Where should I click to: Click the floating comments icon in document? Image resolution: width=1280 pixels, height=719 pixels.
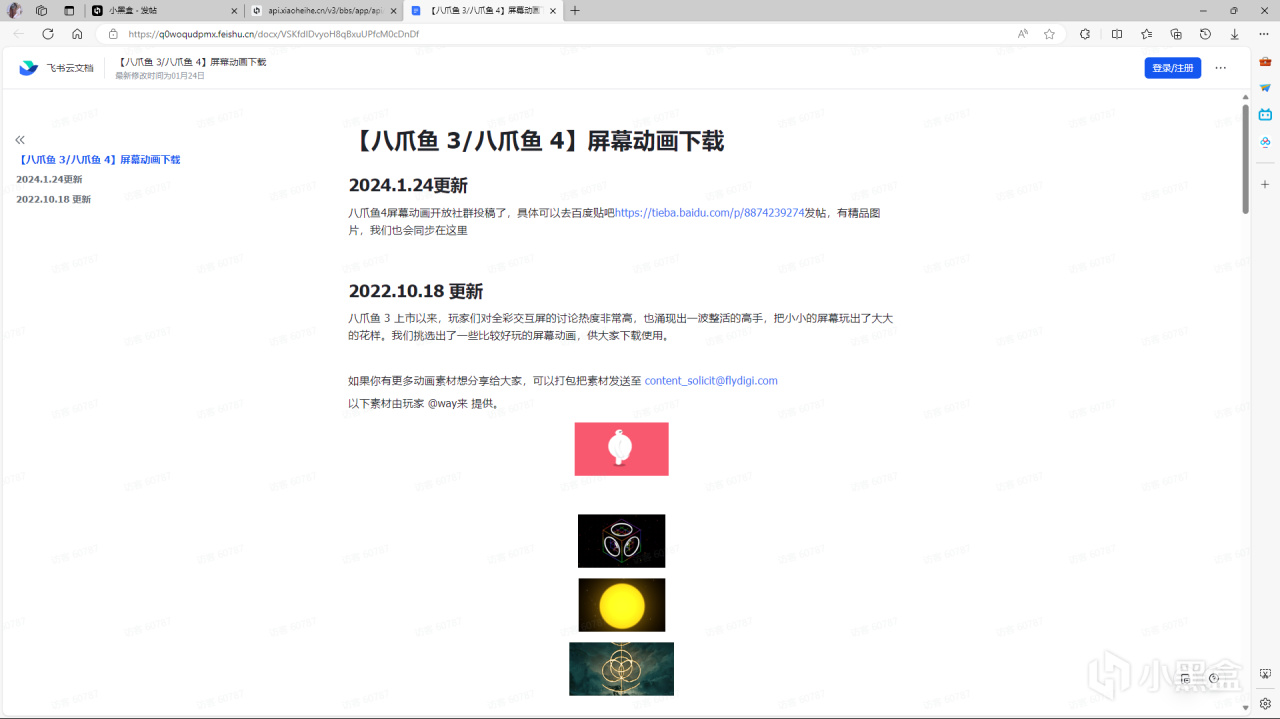tap(1185, 678)
